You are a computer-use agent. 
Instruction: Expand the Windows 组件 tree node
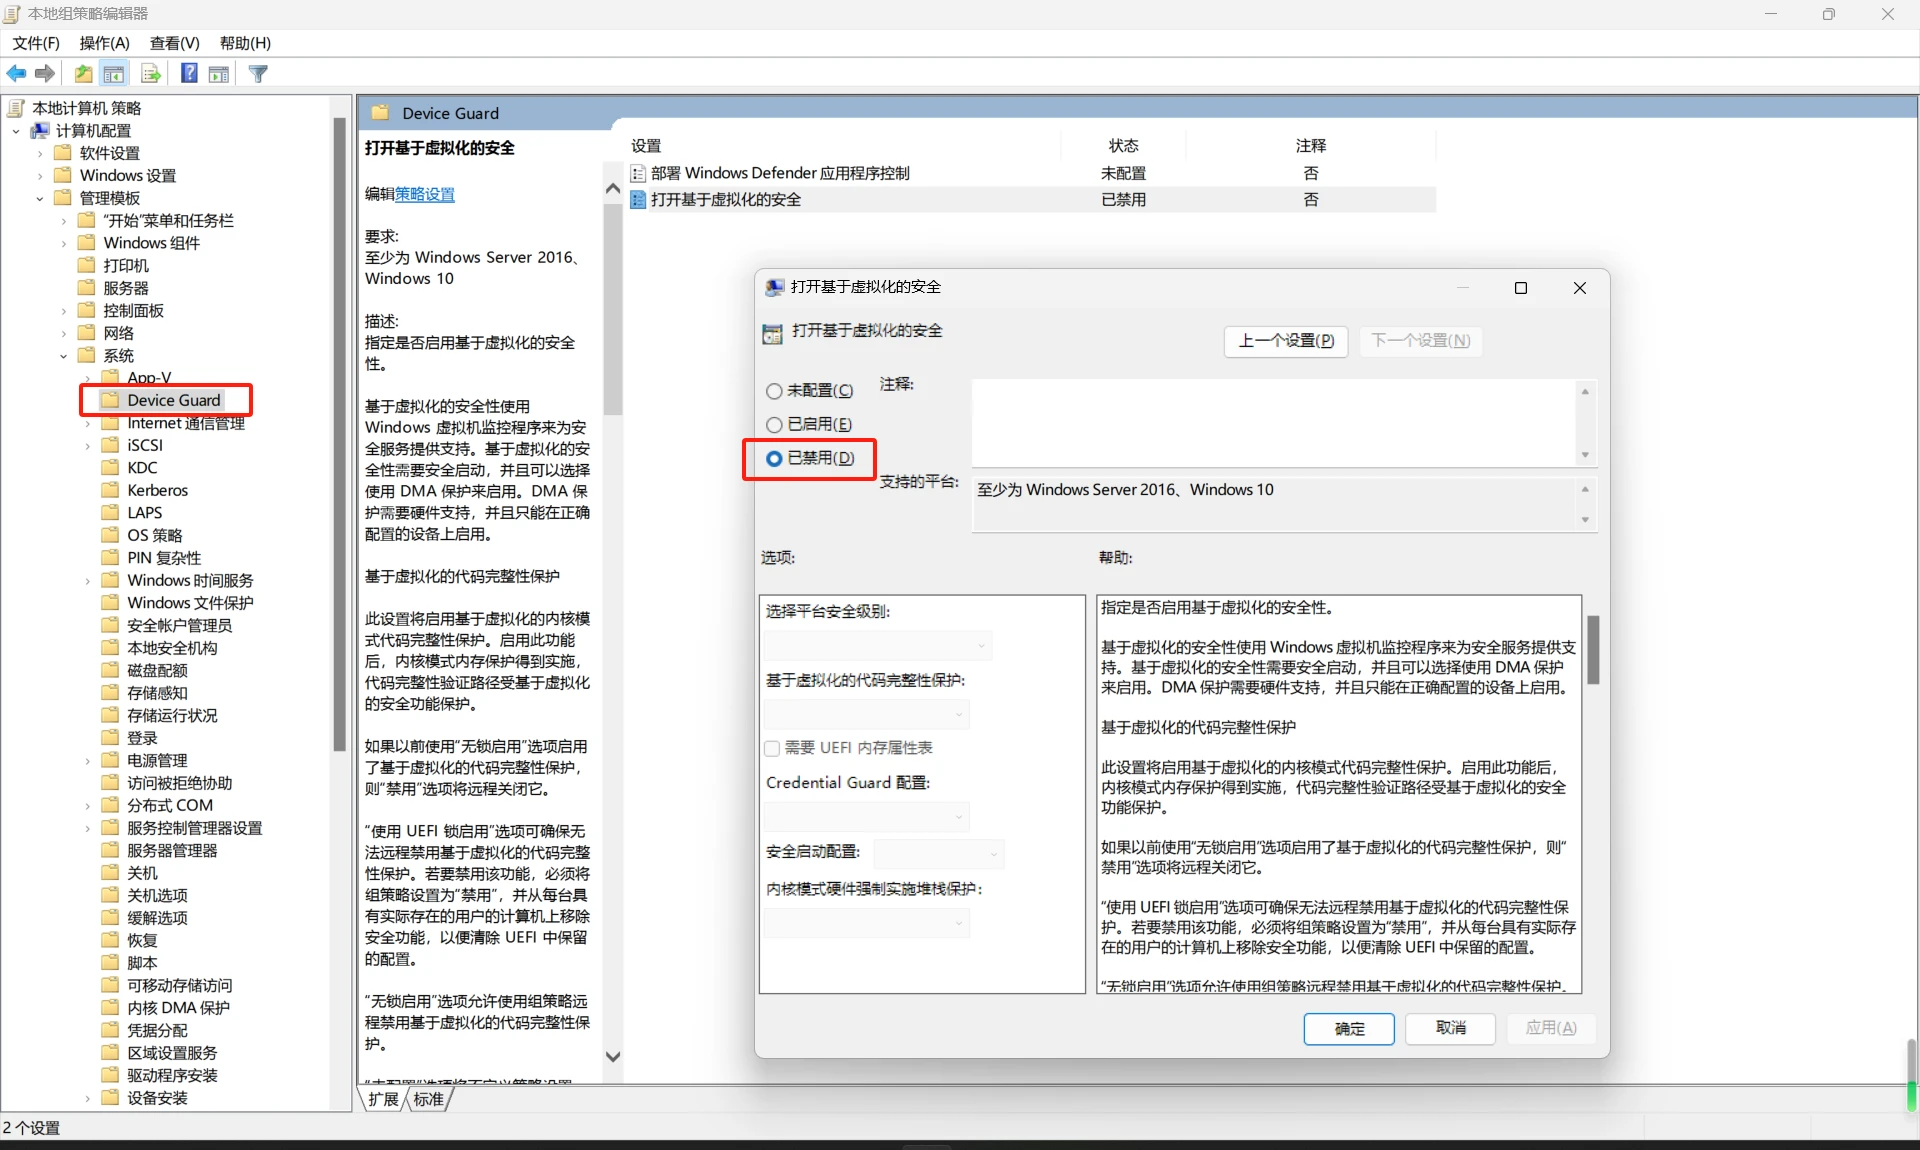(x=63, y=243)
